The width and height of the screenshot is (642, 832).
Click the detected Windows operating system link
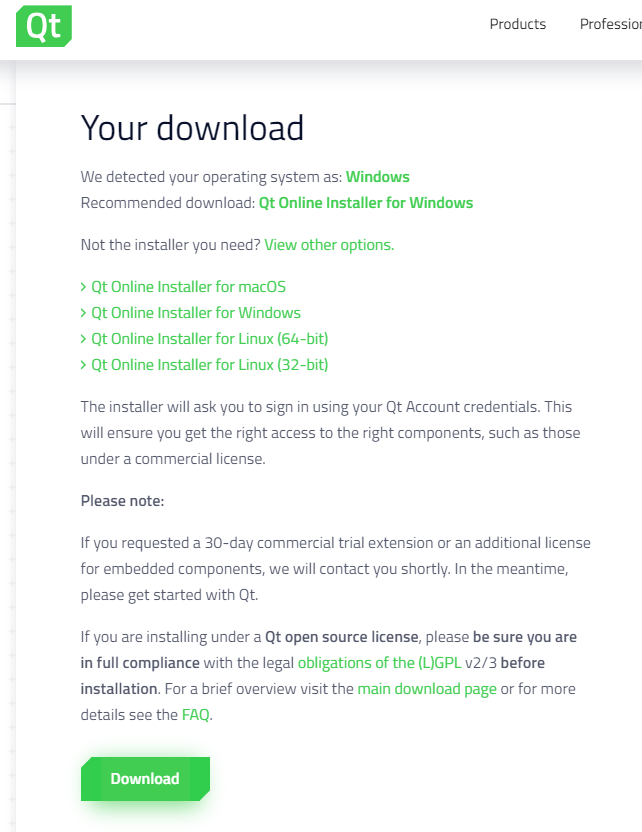[x=378, y=177]
